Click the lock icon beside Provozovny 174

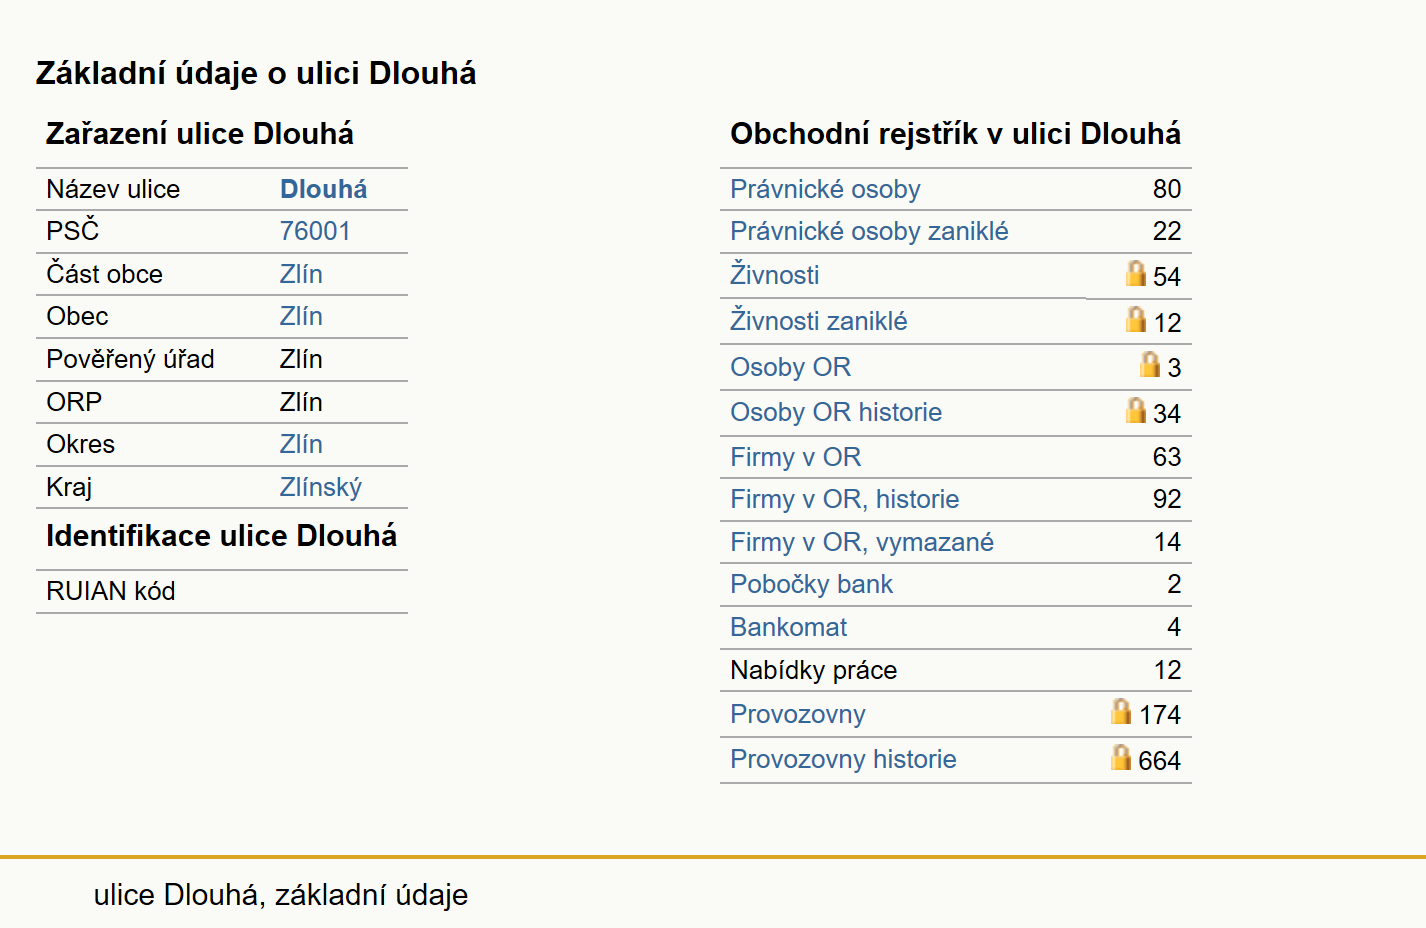tap(1121, 711)
